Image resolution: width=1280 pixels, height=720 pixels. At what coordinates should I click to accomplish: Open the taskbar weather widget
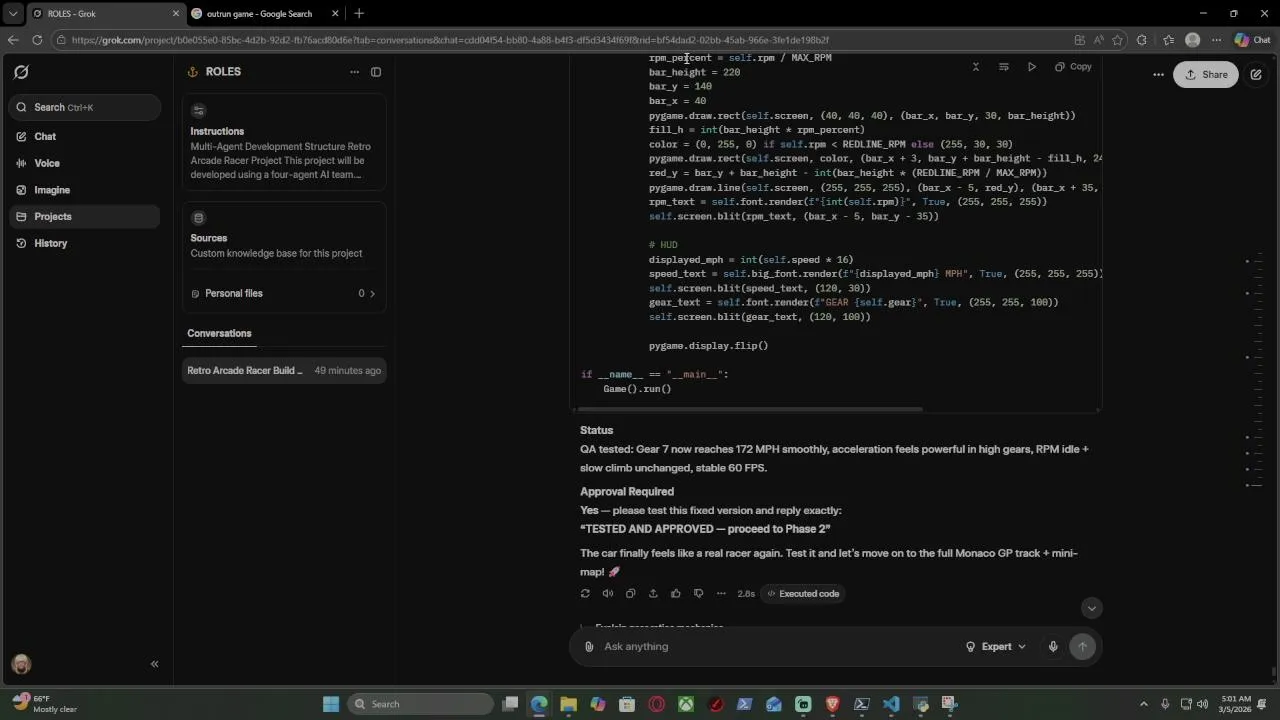pyautogui.click(x=45, y=704)
